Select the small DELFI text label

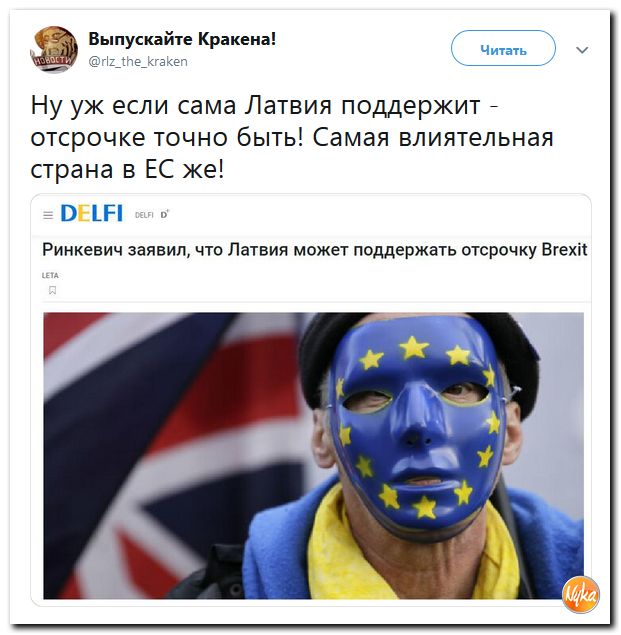(x=144, y=215)
